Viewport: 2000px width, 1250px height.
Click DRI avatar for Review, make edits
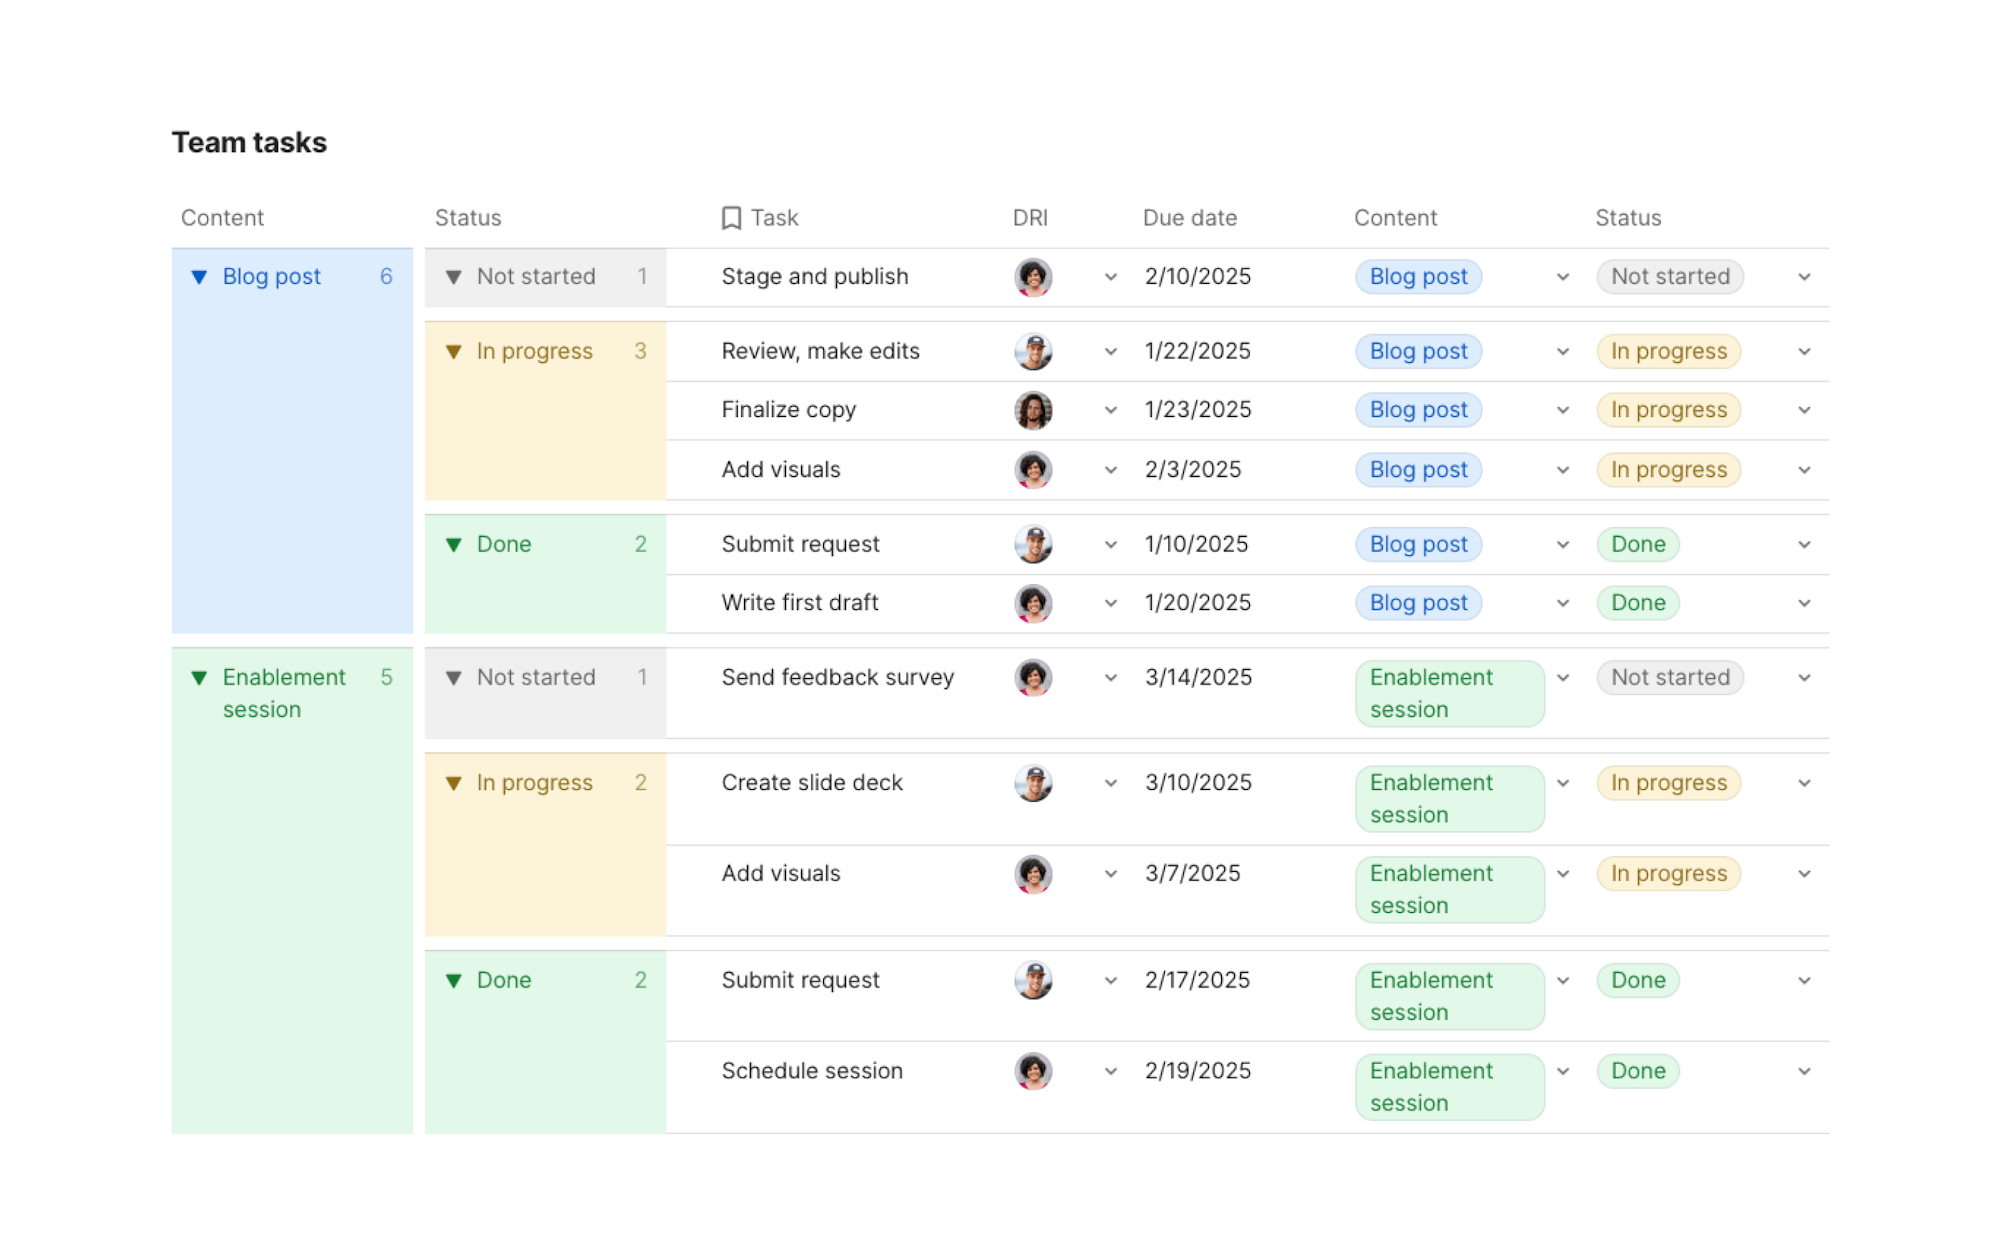click(x=1033, y=352)
